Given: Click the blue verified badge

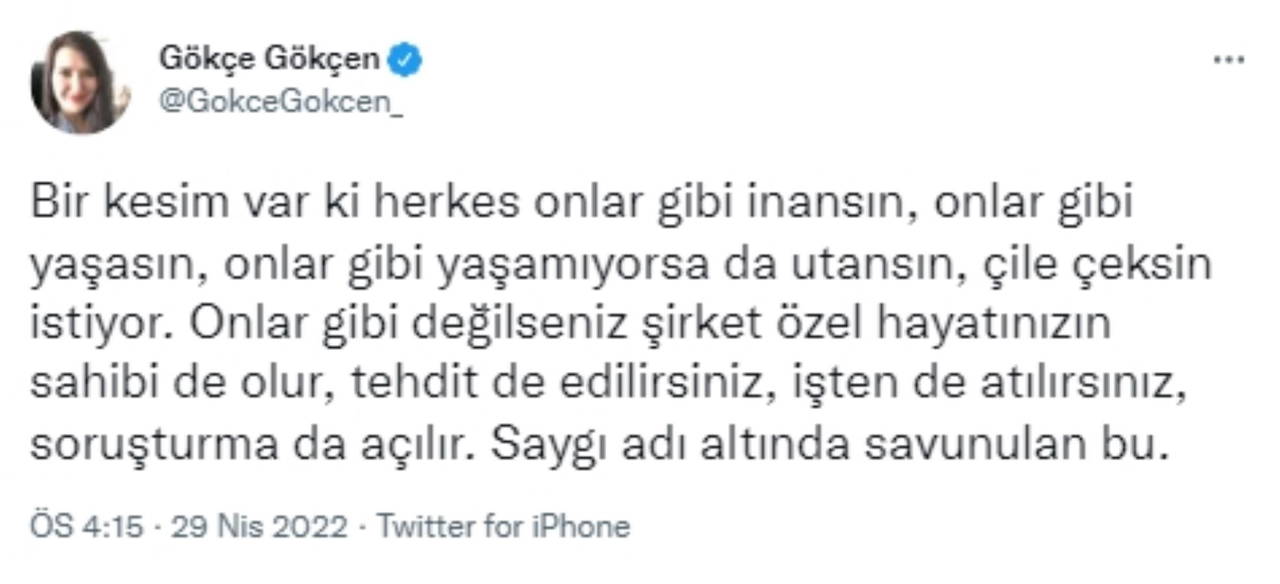Looking at the screenshot, I should pos(404,60).
